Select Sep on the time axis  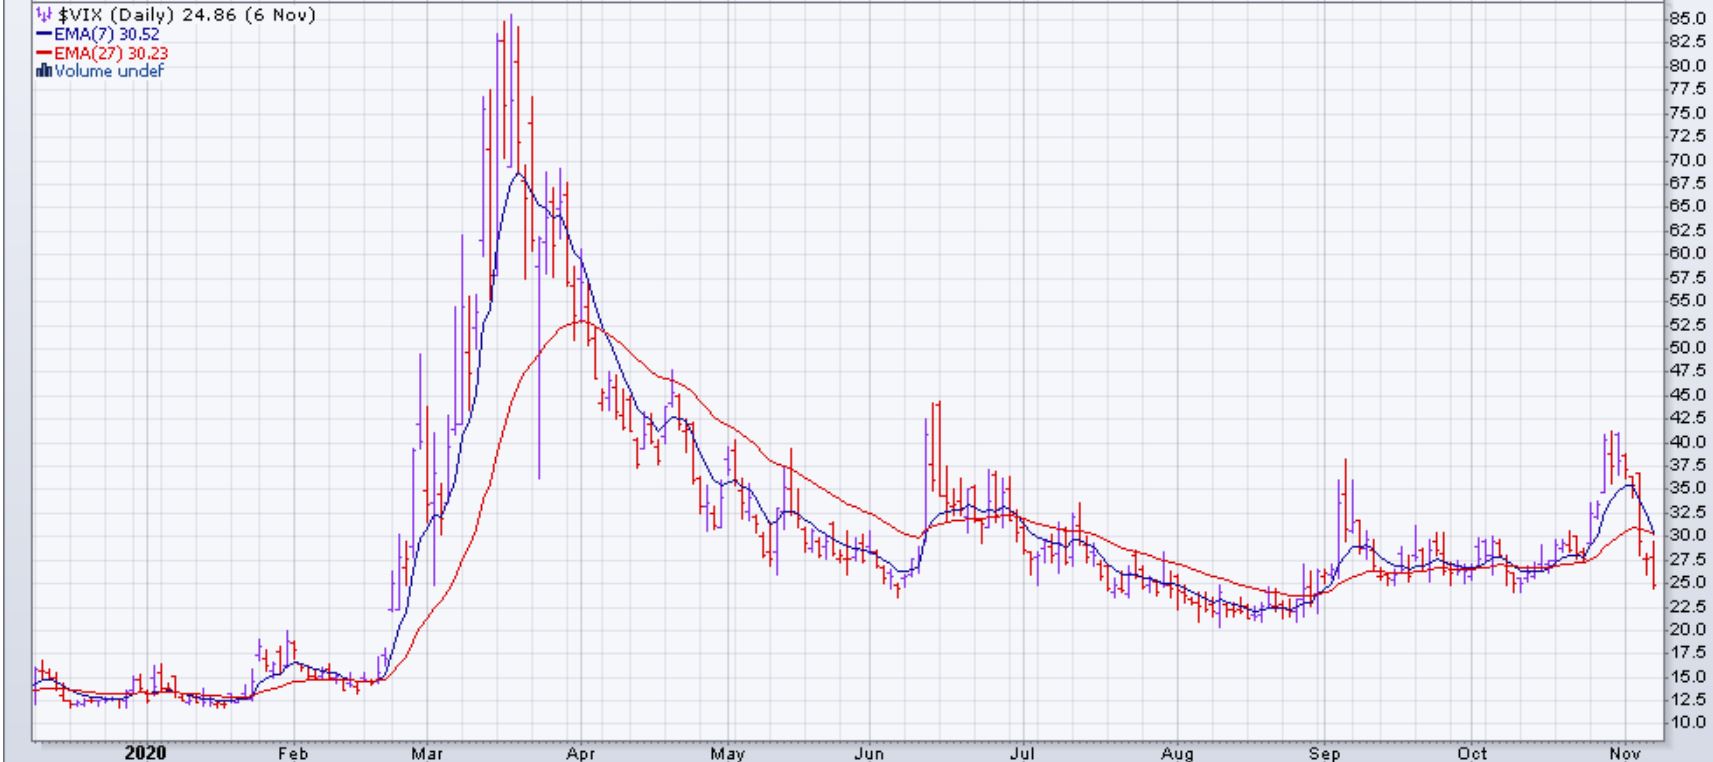point(1323,754)
